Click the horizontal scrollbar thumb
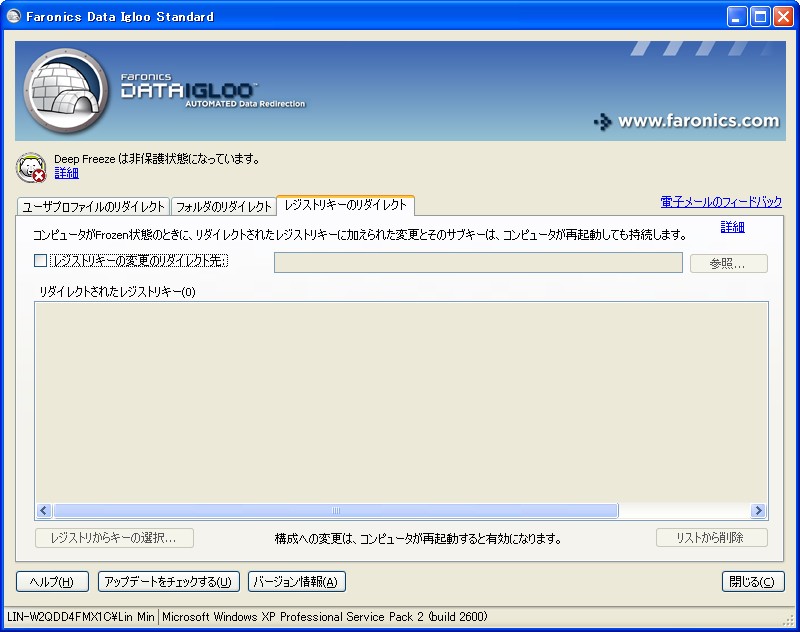The width and height of the screenshot is (800, 632). [336, 510]
